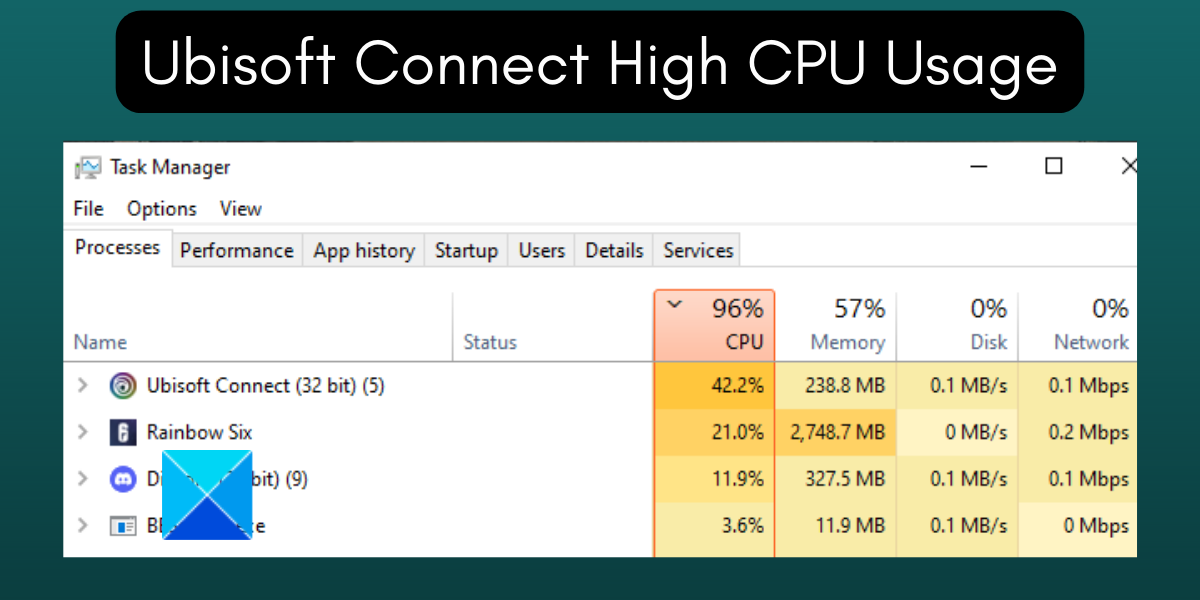Maximize the Task Manager window
1200x600 pixels.
pos(1053,166)
